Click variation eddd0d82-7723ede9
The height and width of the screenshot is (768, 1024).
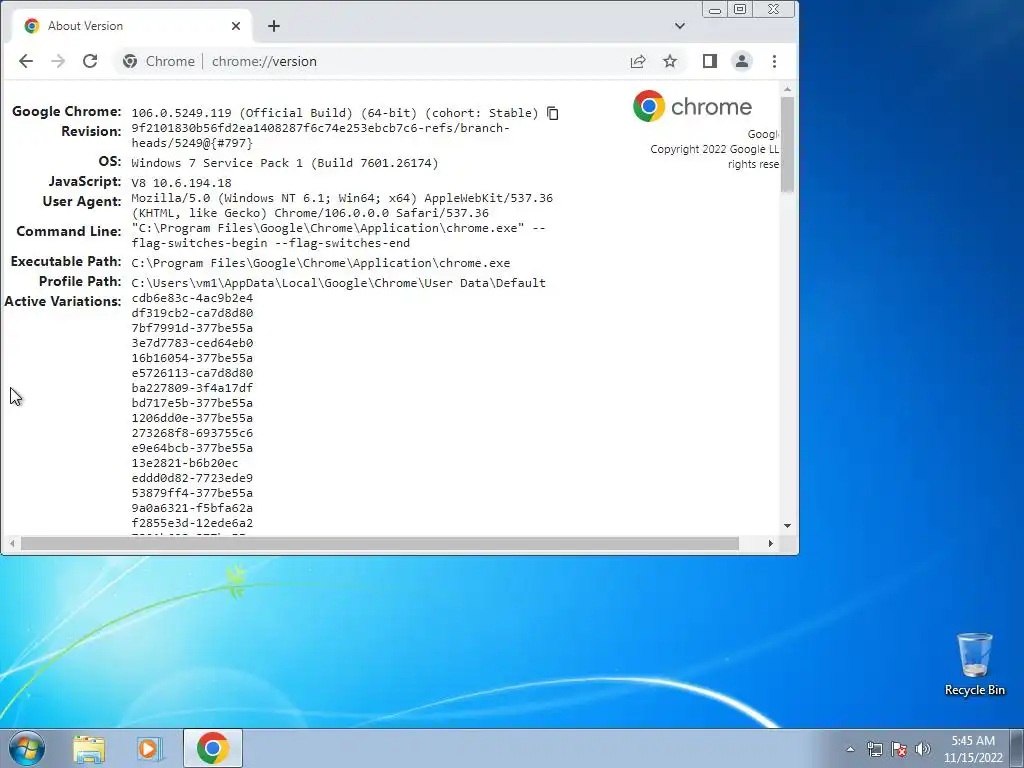coord(192,478)
